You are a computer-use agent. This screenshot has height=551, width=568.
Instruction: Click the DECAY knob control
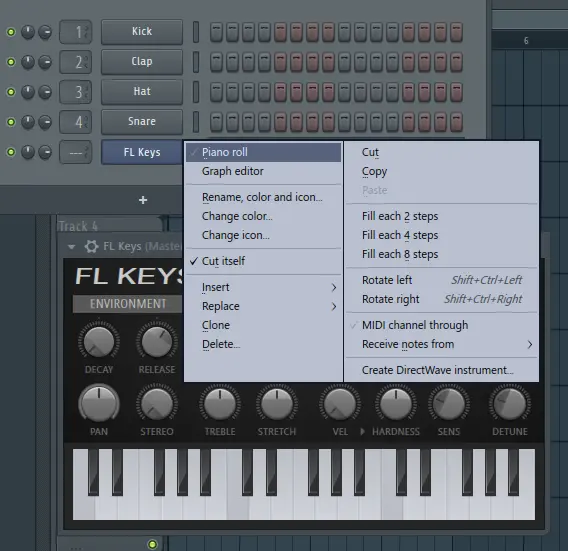tap(99, 342)
